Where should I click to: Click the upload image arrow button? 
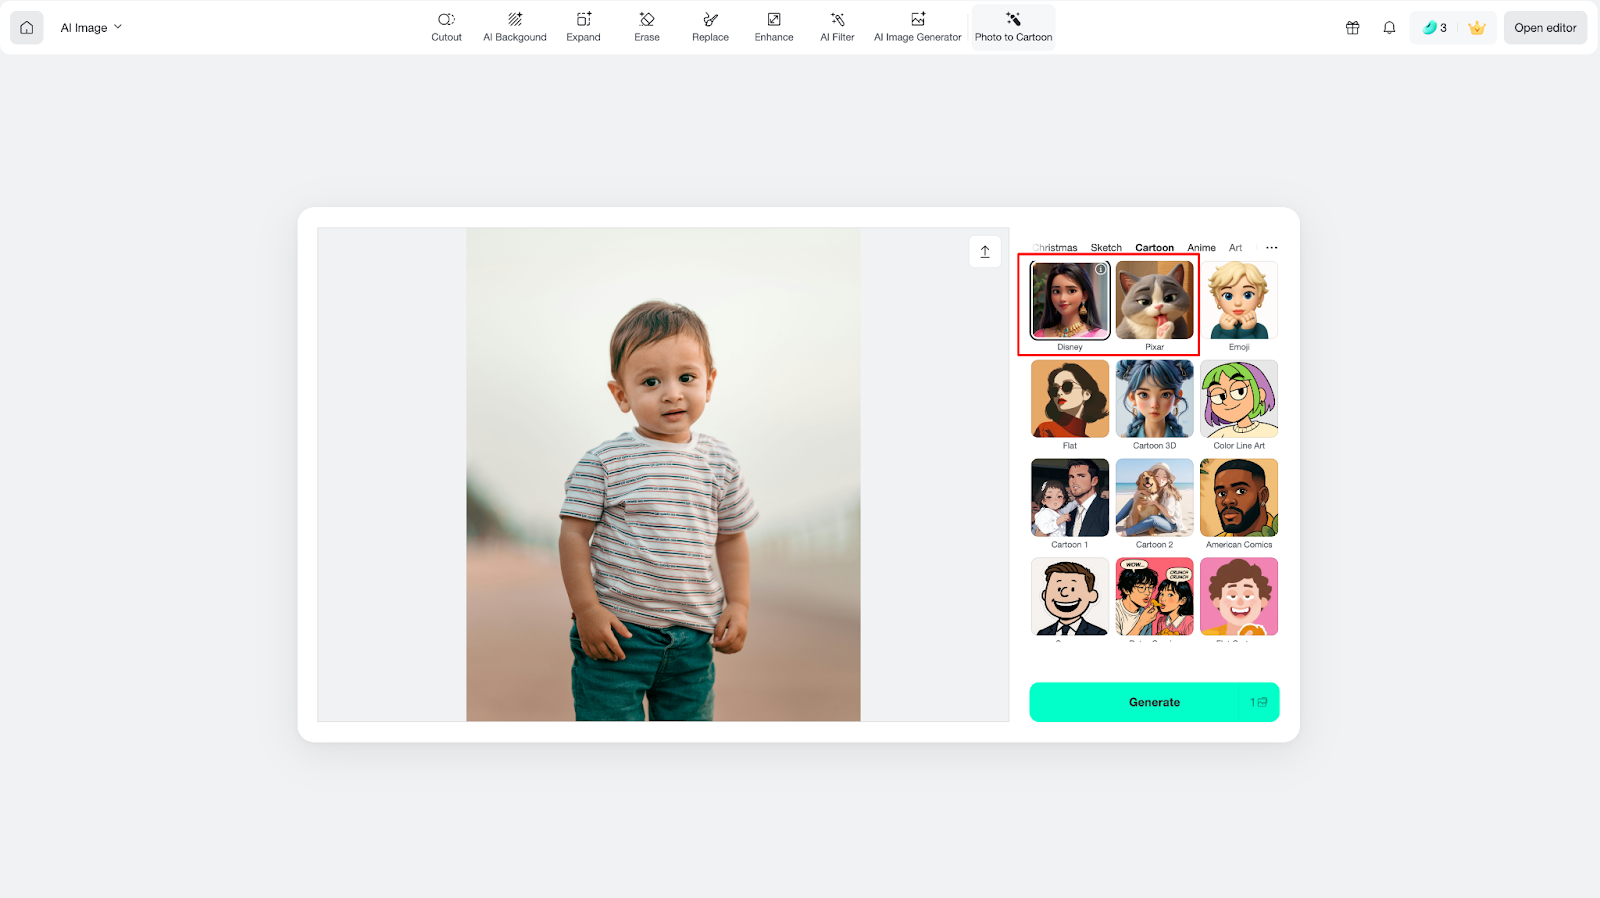coord(985,252)
